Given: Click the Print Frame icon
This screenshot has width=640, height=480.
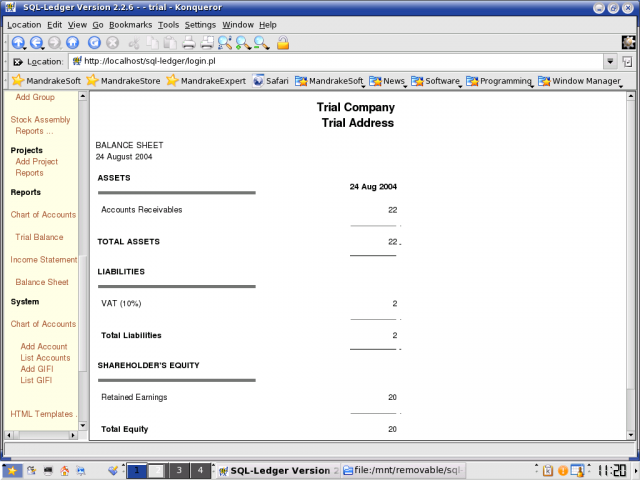Looking at the screenshot, I should pyautogui.click(x=207, y=42).
